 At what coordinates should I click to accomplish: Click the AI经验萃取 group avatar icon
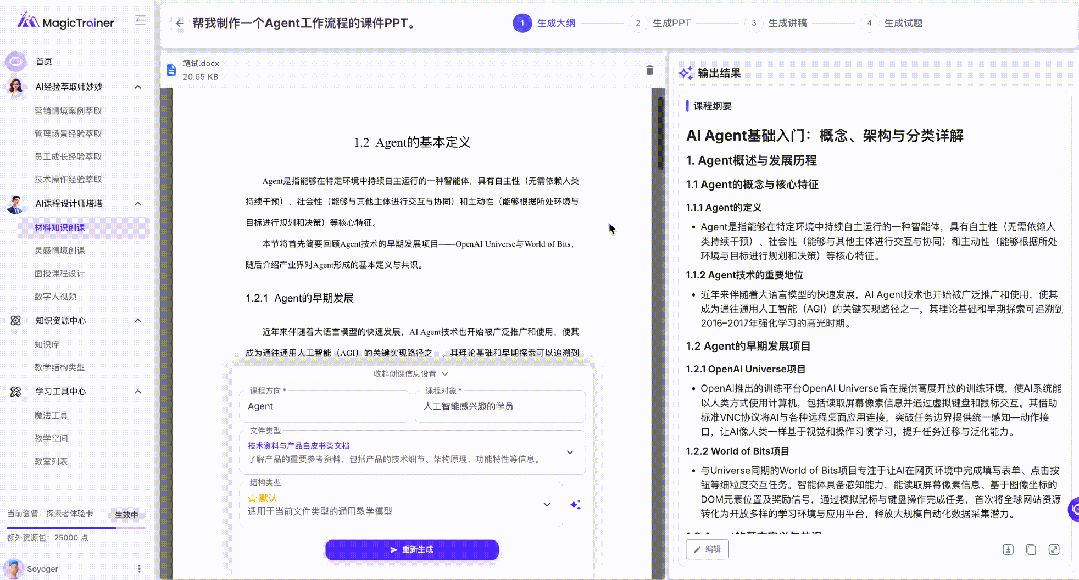click(x=15, y=87)
